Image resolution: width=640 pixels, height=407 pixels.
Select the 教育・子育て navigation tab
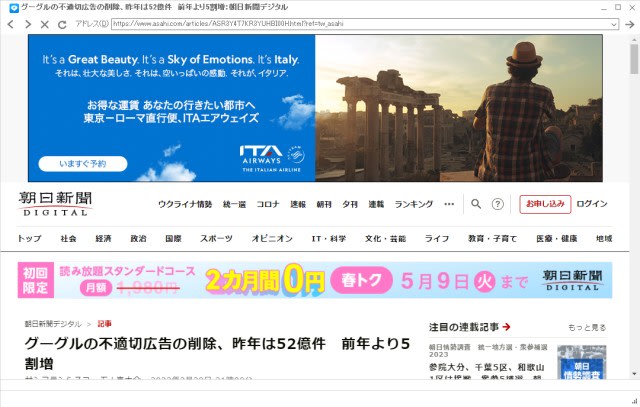[492, 238]
